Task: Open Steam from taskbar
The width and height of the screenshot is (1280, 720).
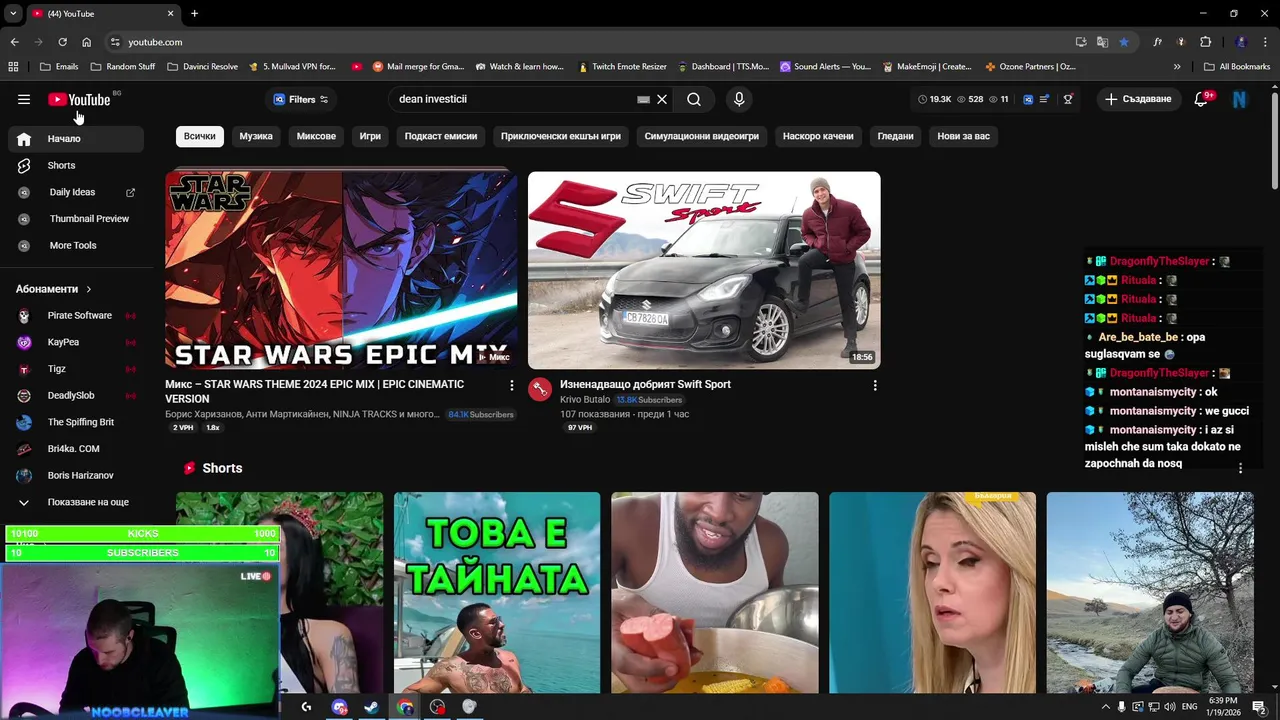Action: pyautogui.click(x=371, y=707)
